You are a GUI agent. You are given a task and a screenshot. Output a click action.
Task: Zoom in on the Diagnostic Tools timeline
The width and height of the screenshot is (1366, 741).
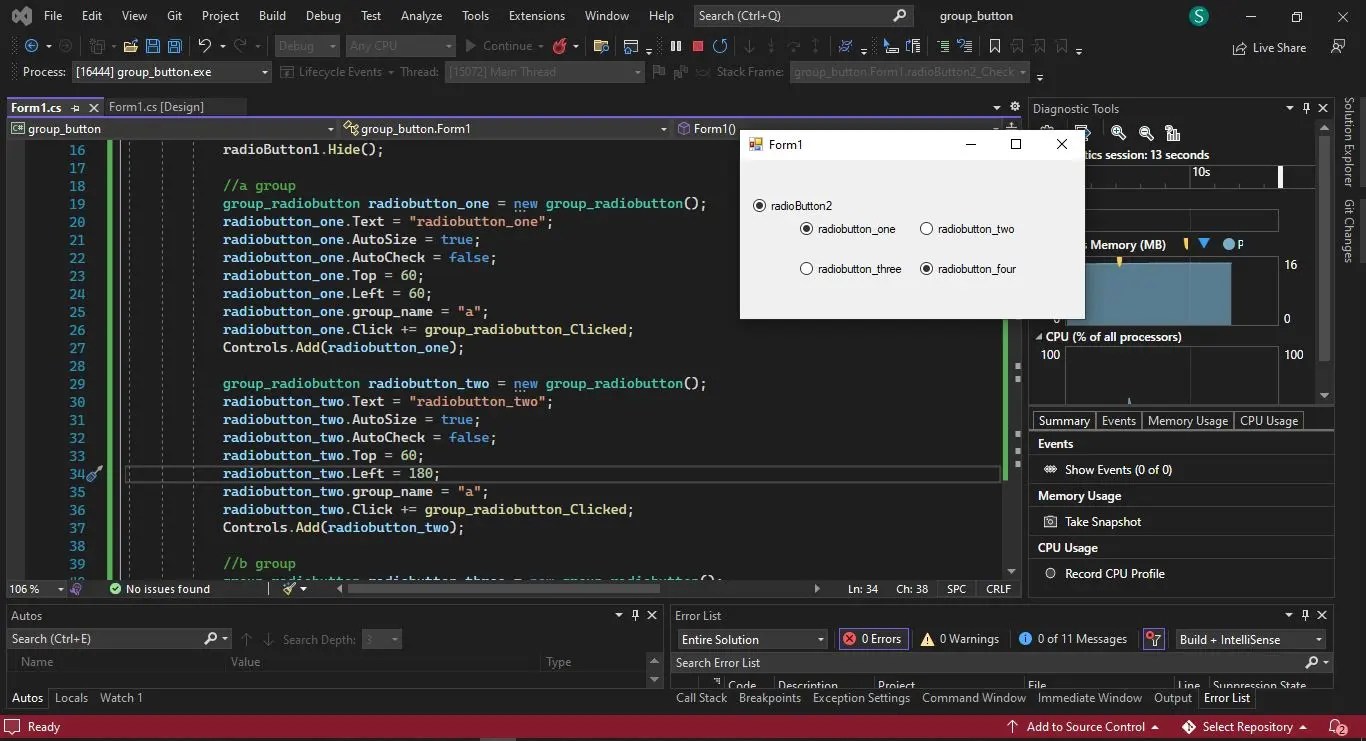point(1119,133)
